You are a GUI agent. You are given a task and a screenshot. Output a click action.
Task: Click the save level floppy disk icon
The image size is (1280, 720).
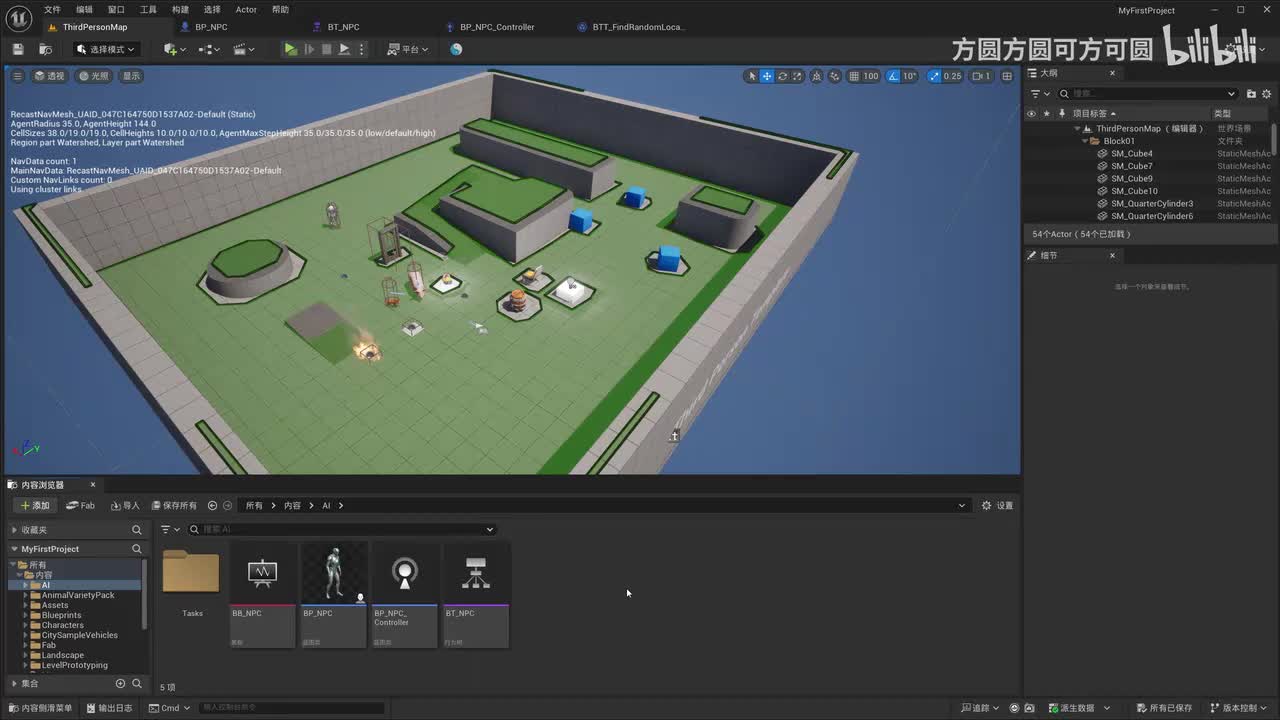point(18,49)
